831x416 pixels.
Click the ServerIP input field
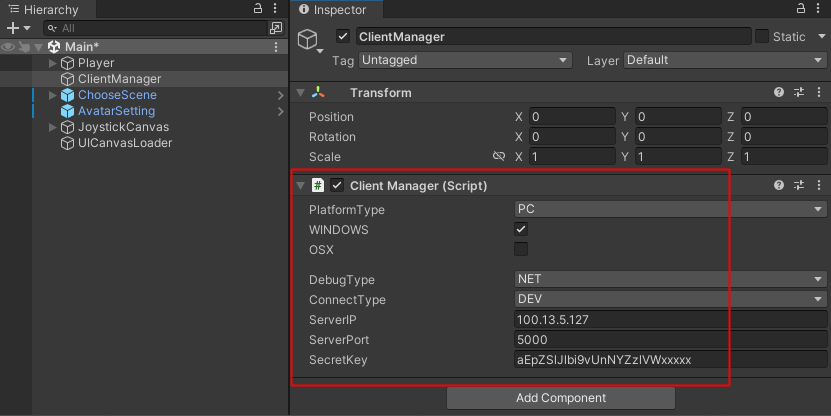coord(670,320)
